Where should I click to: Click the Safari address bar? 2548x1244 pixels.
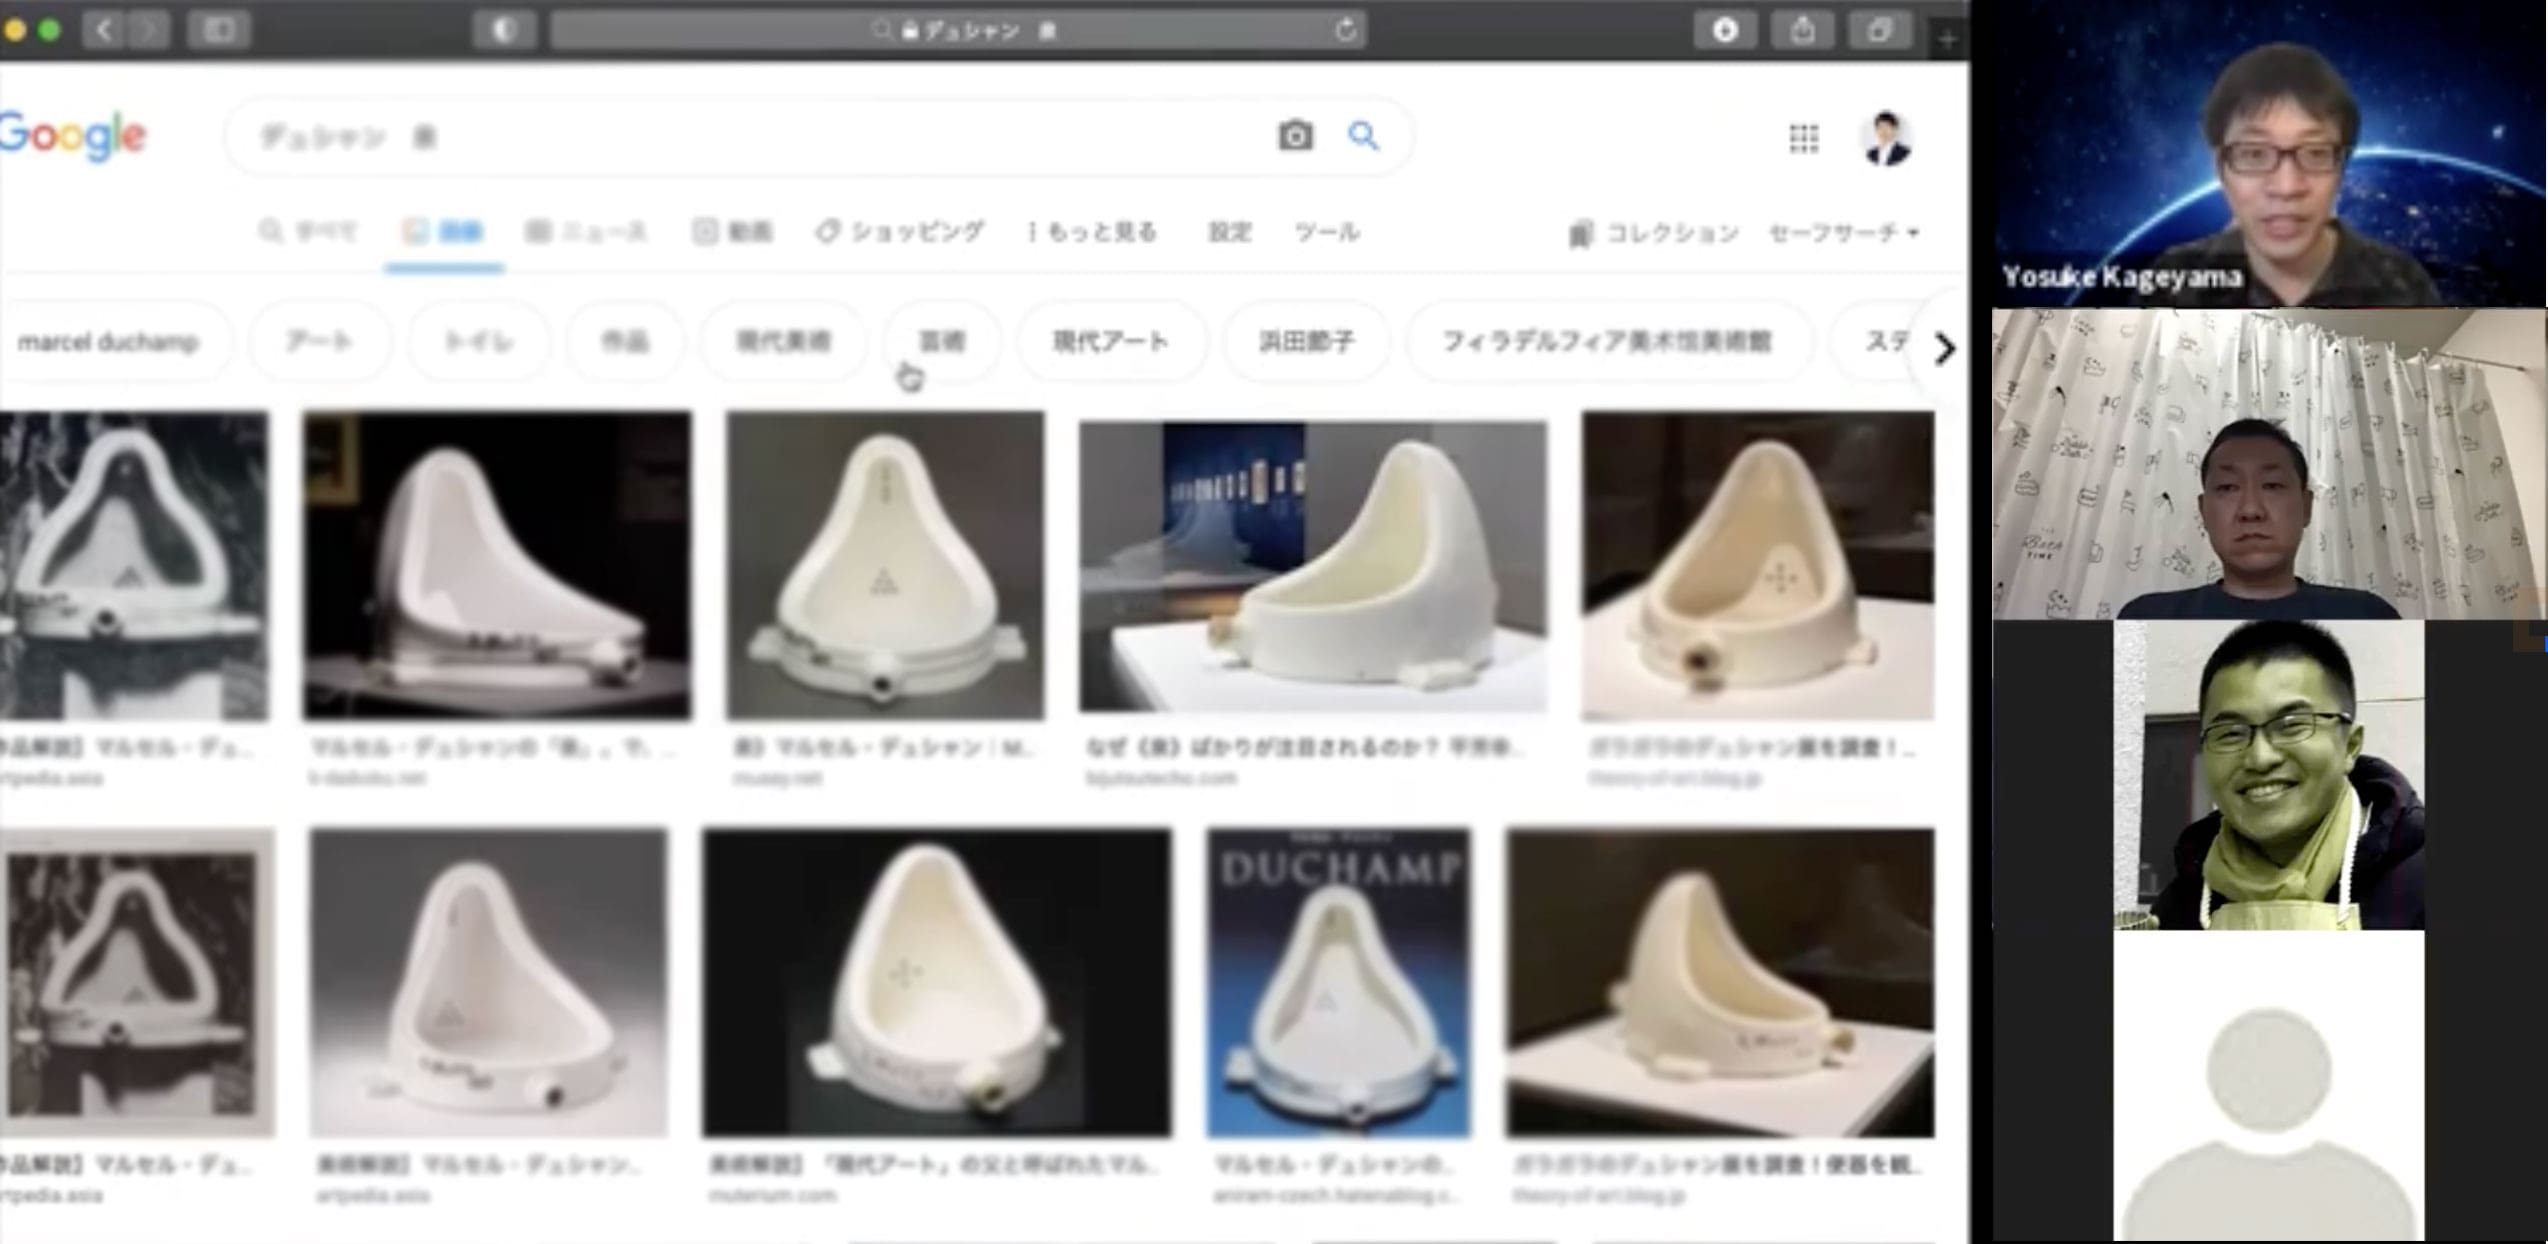point(959,31)
